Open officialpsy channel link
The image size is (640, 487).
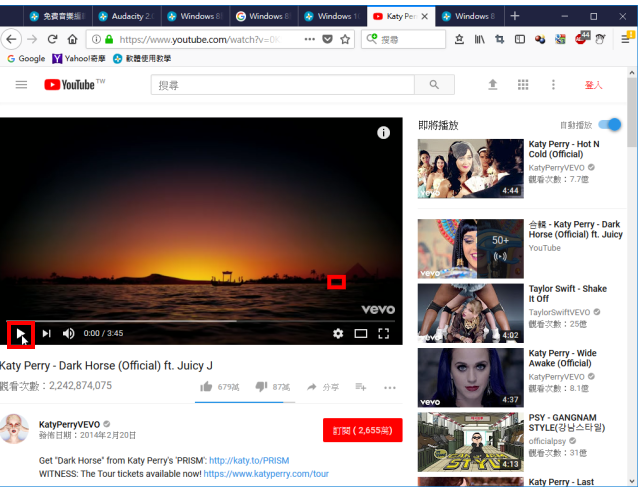(547, 441)
